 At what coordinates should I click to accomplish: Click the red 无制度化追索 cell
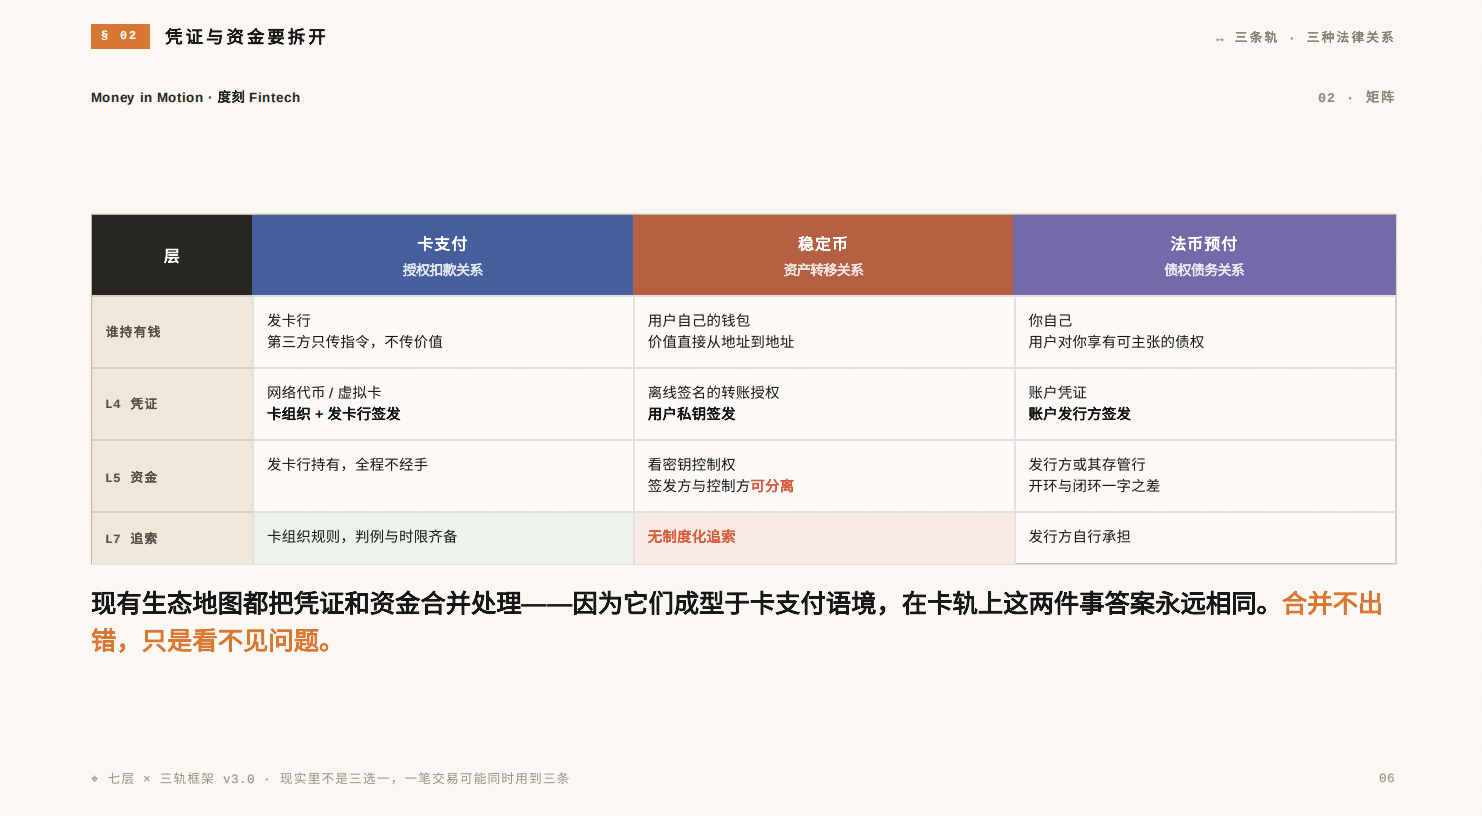click(x=824, y=538)
